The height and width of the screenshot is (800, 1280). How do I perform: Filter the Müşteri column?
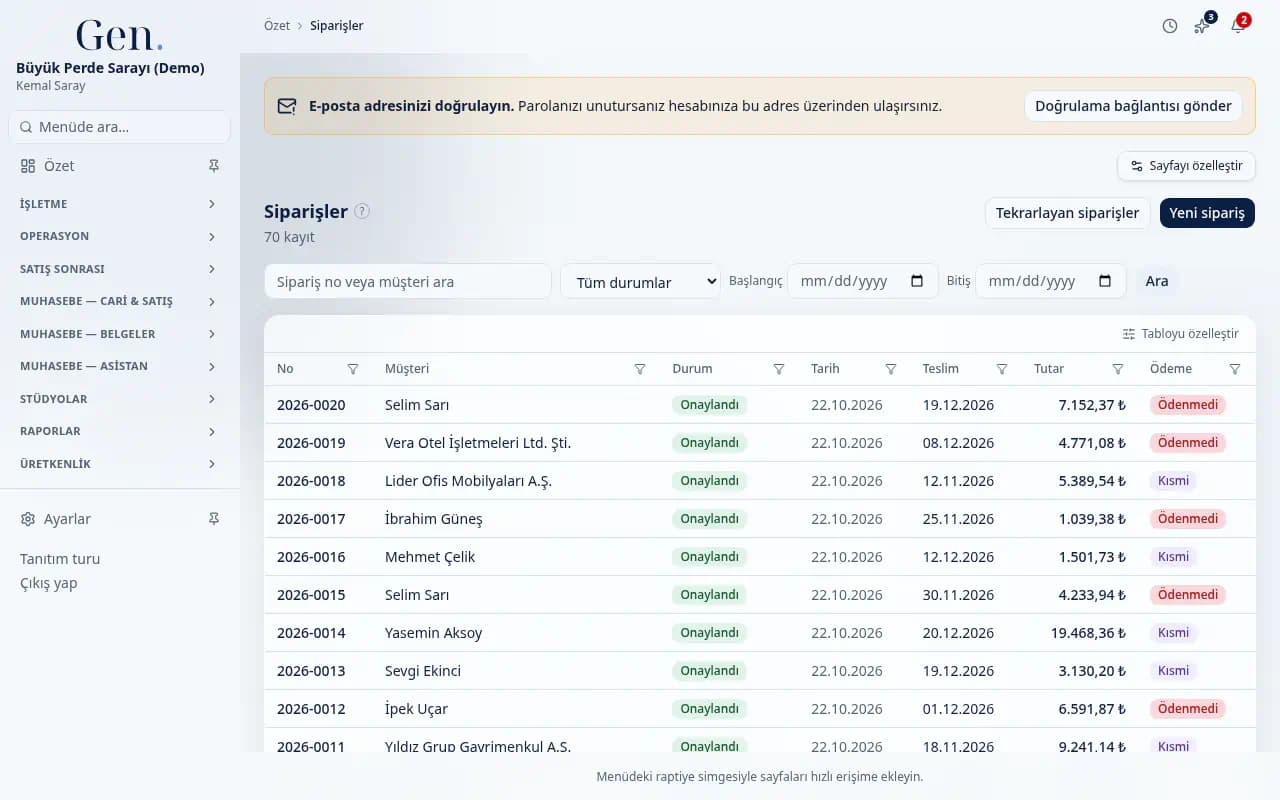(640, 369)
